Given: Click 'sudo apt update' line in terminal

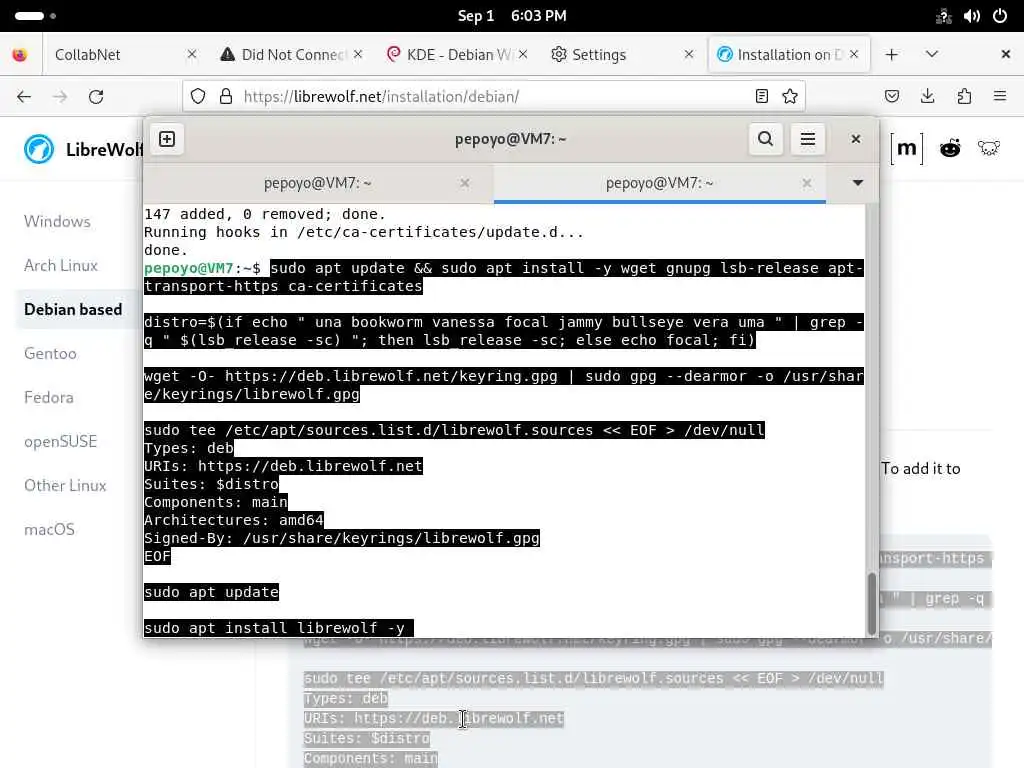Looking at the screenshot, I should tap(212, 592).
